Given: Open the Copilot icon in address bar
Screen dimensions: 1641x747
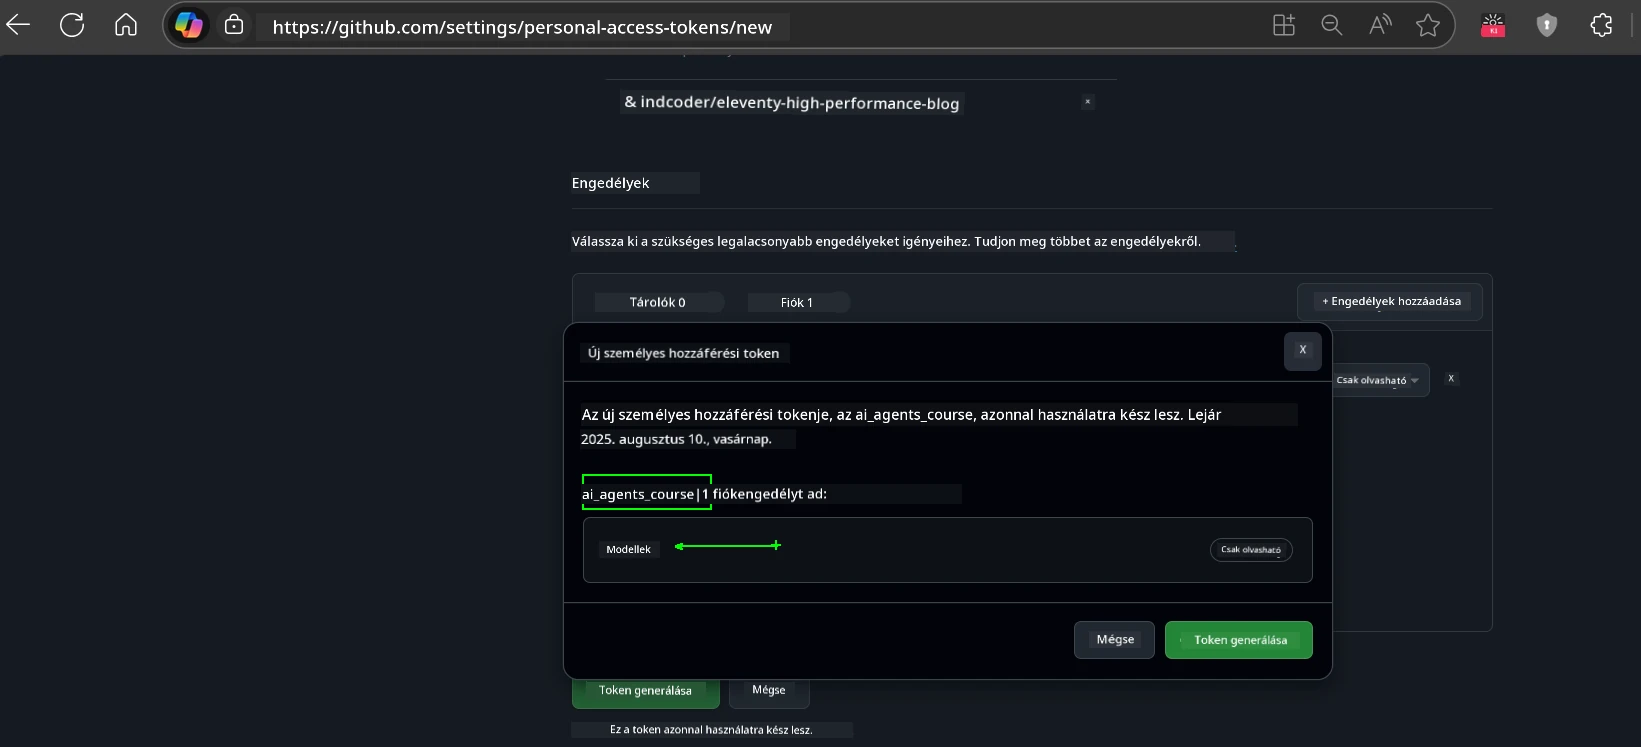Looking at the screenshot, I should click(189, 26).
